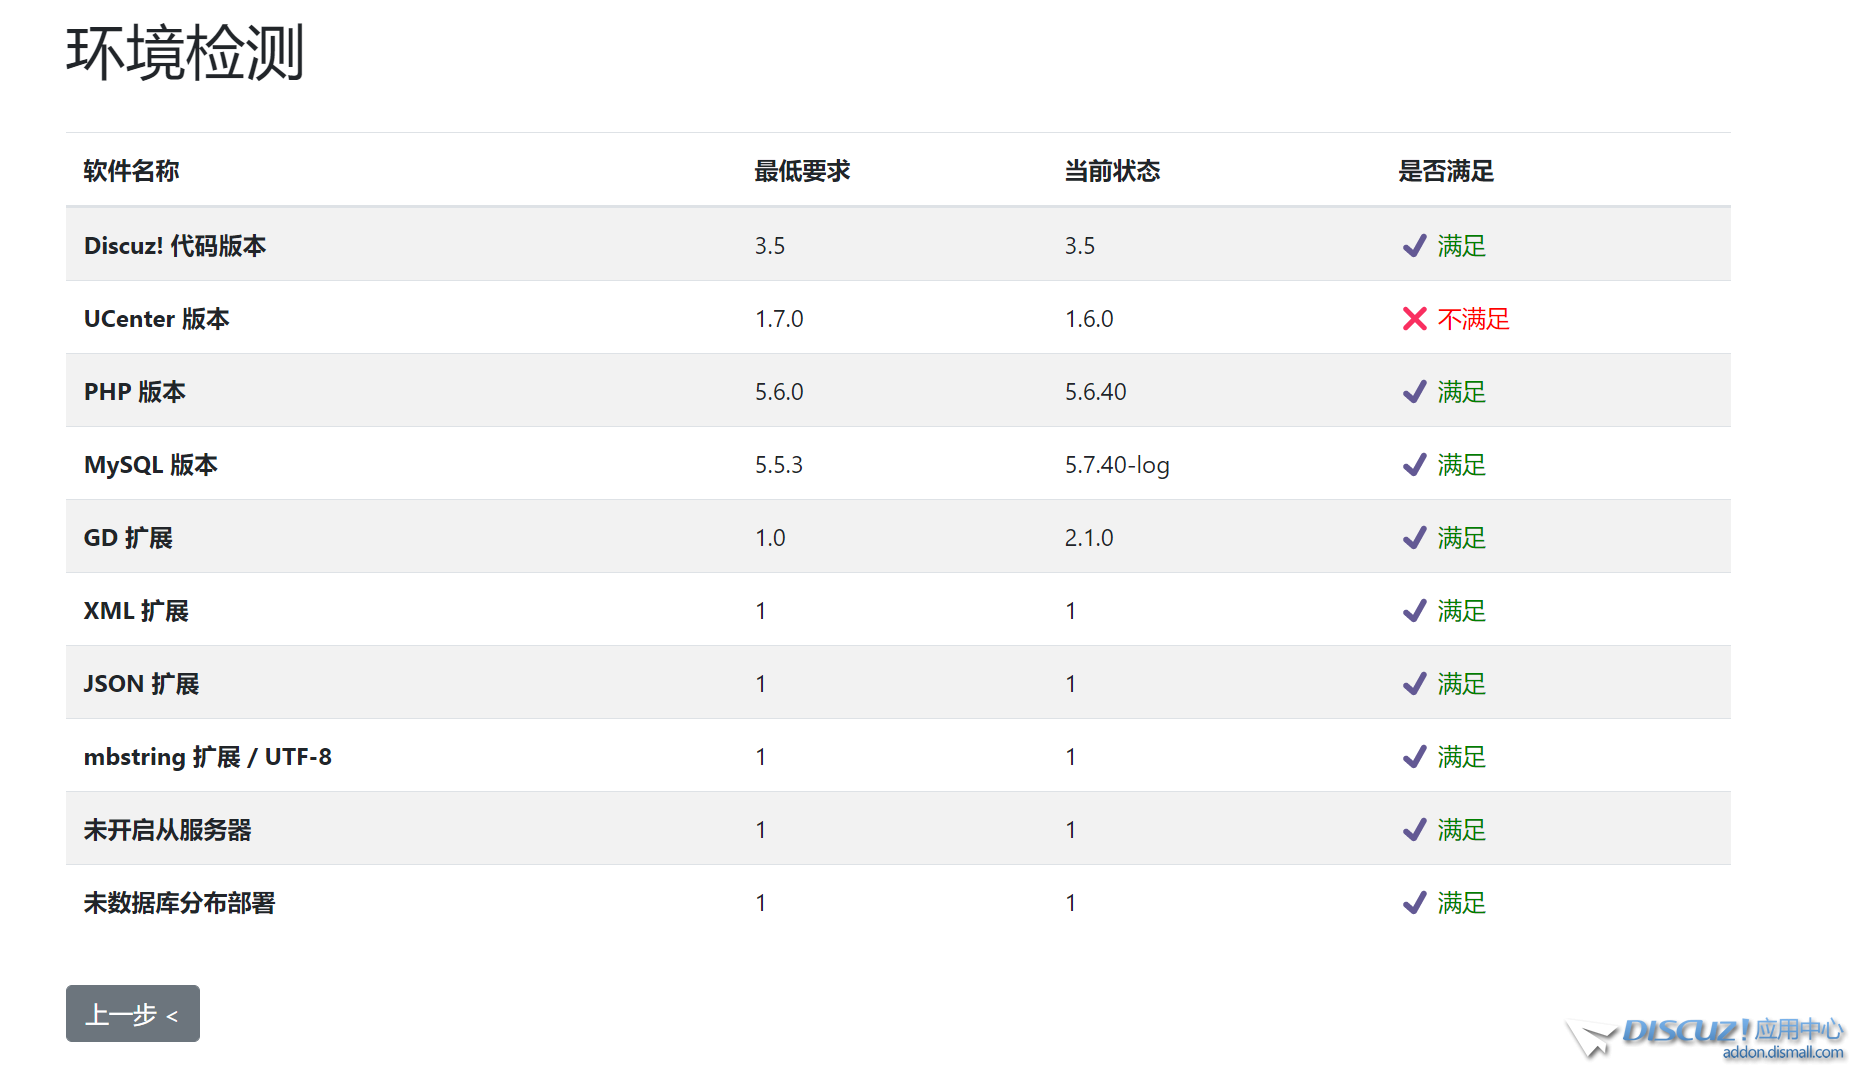This screenshot has width=1862, height=1078.
Task: Click the 软件名称 column header
Action: click(x=131, y=171)
